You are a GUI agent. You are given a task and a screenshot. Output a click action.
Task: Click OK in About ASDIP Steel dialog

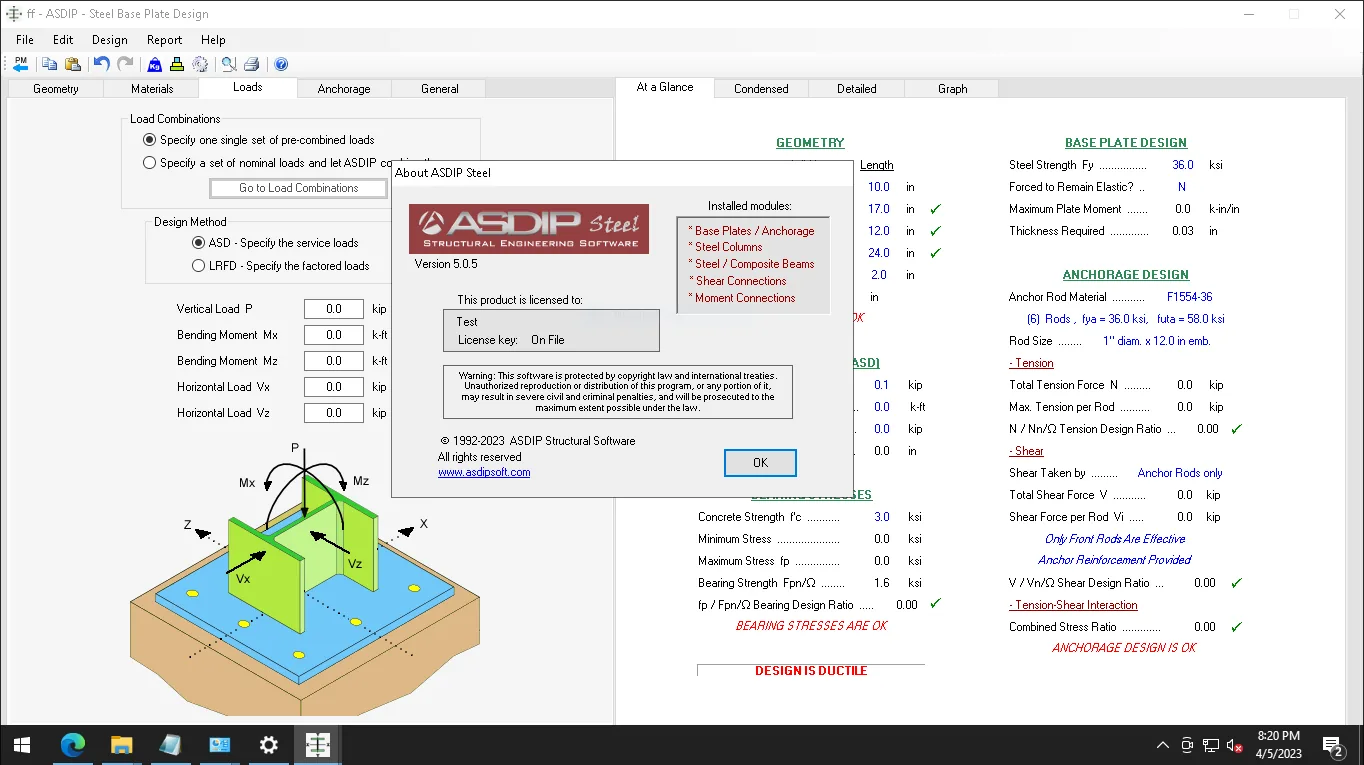point(760,463)
